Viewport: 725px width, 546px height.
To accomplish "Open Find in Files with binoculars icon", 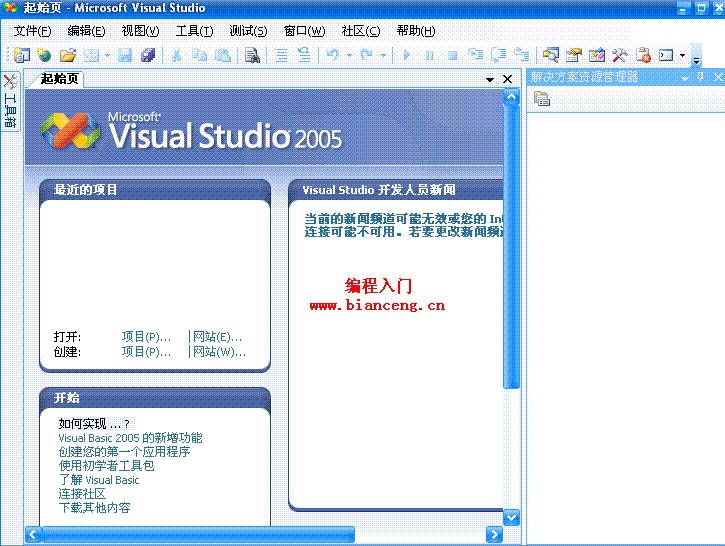I will click(x=252, y=55).
